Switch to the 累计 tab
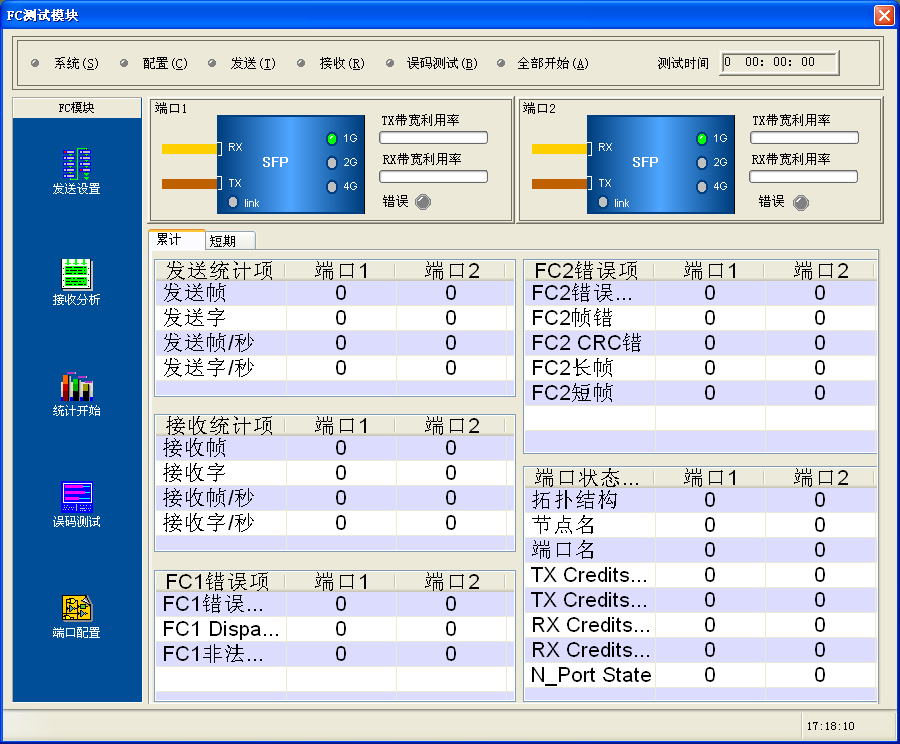This screenshot has width=900, height=744. tap(177, 239)
